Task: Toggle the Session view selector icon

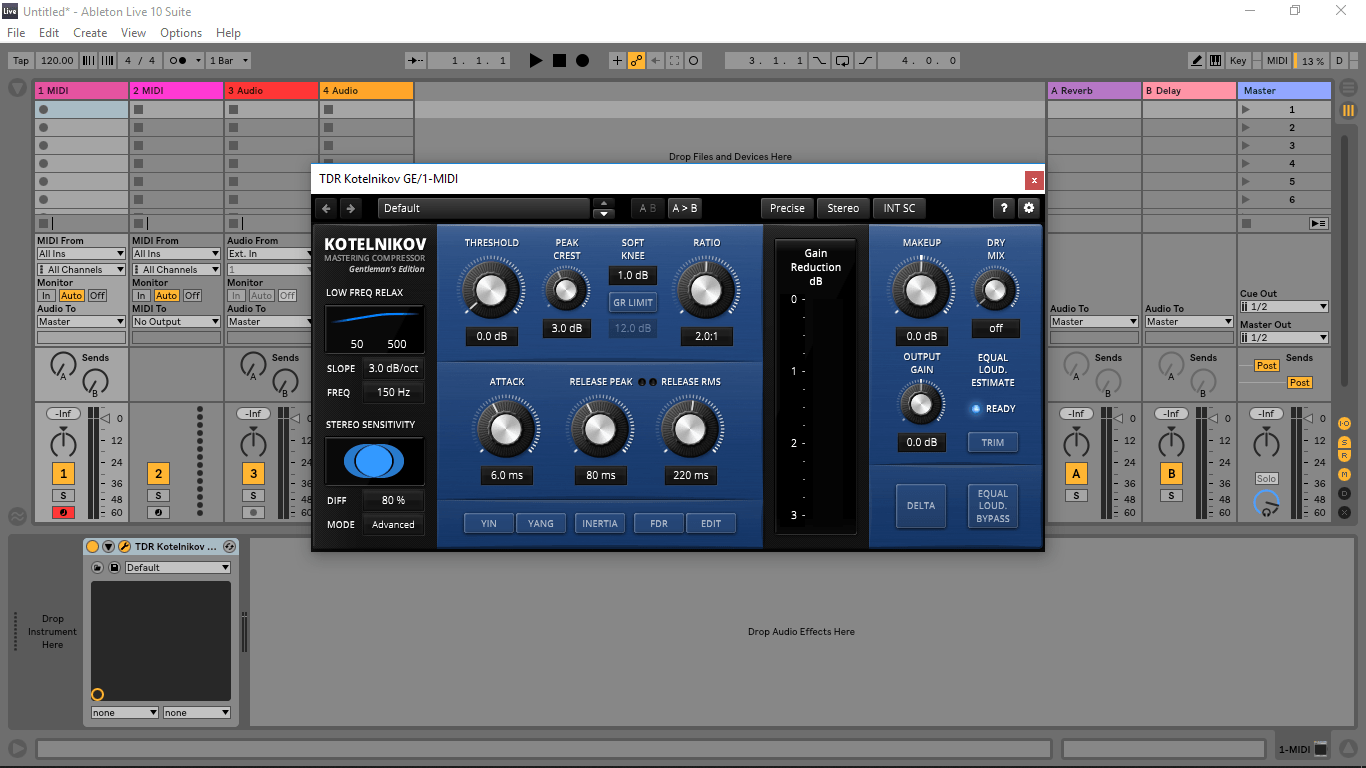Action: click(1348, 110)
